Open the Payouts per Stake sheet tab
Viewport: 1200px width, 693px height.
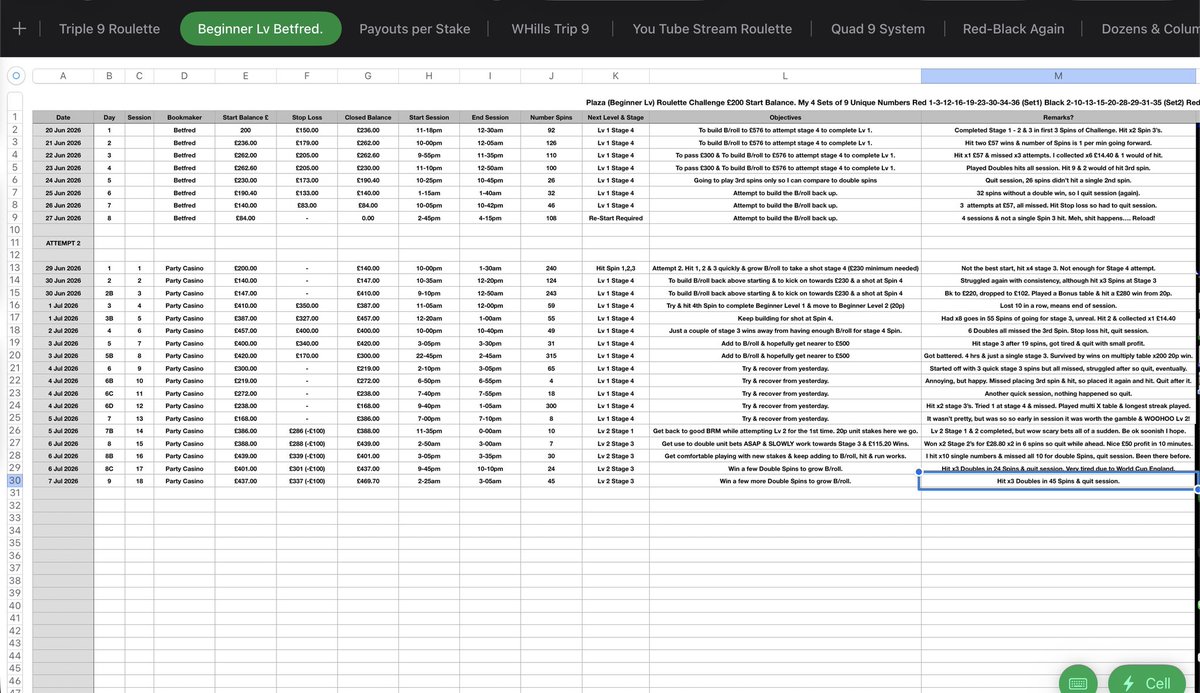pos(415,29)
